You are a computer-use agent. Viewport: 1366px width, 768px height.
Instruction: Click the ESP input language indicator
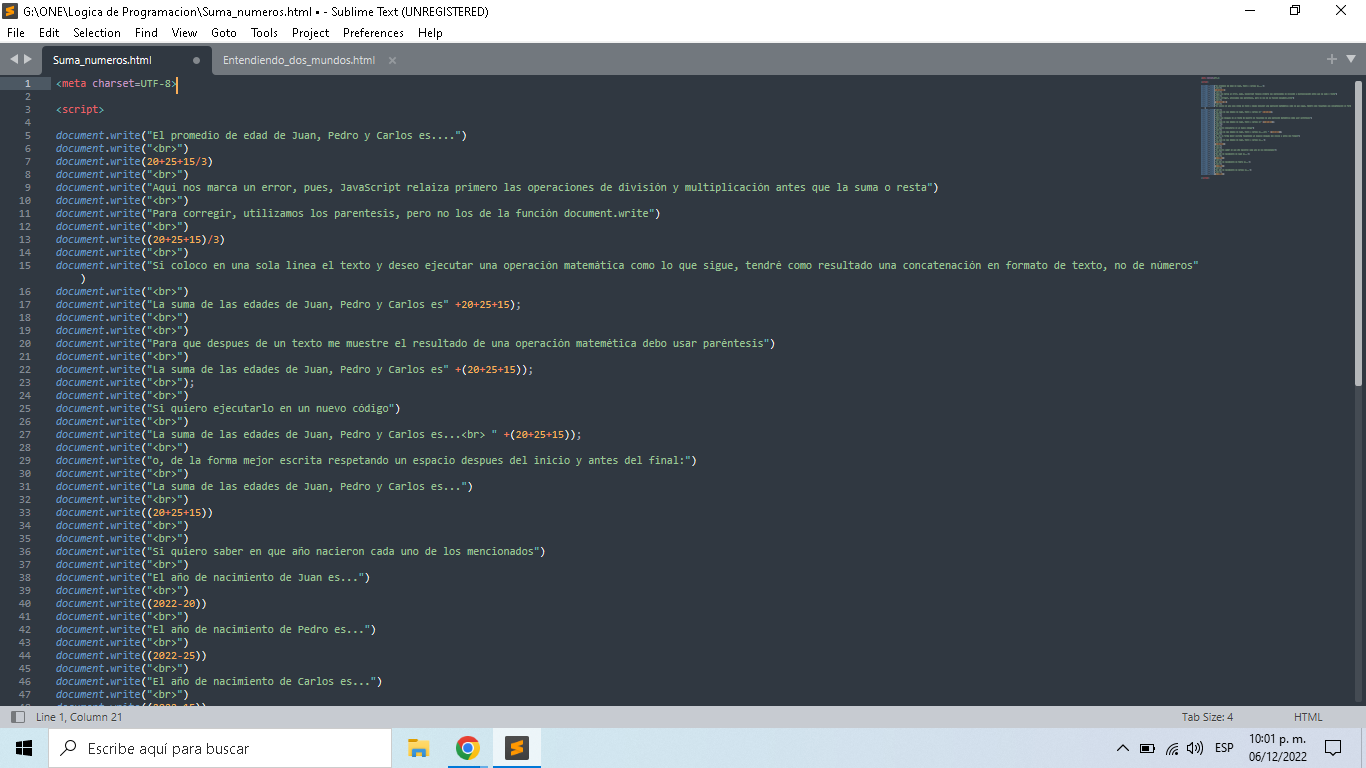pos(1224,748)
